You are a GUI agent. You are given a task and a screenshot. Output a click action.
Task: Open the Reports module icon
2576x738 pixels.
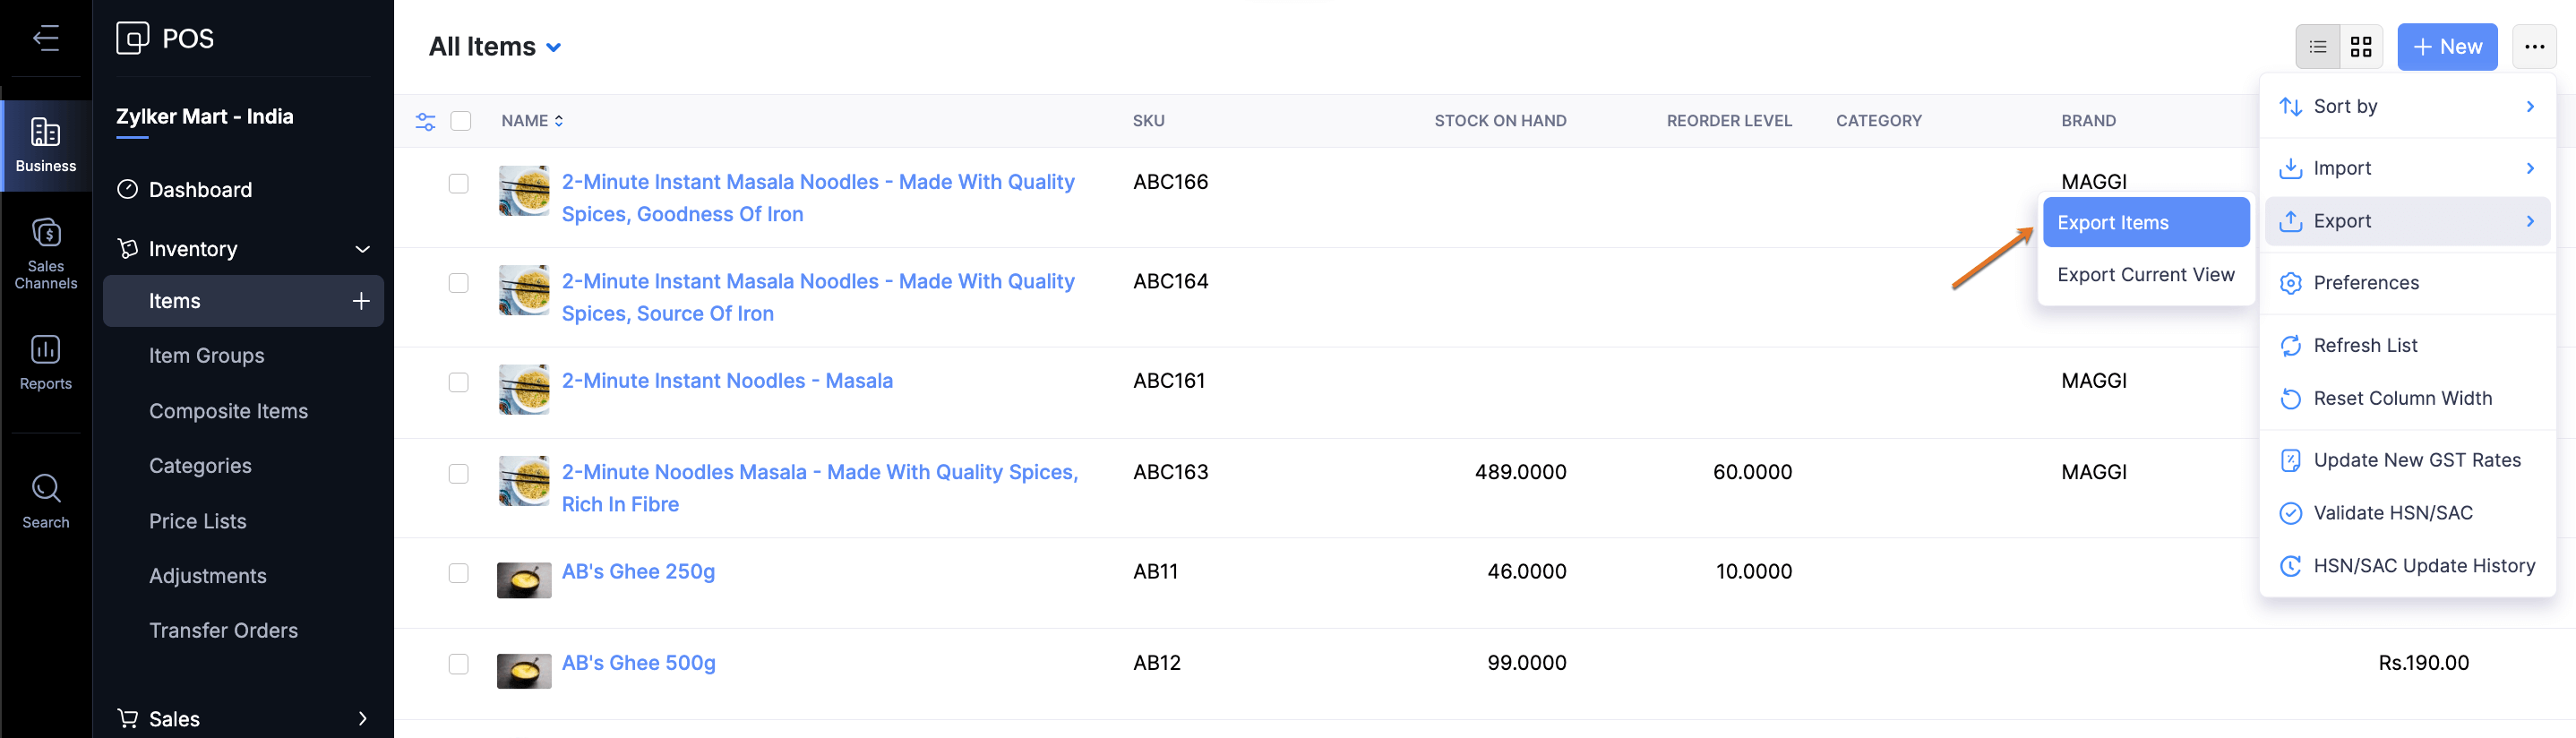pyautogui.click(x=46, y=362)
